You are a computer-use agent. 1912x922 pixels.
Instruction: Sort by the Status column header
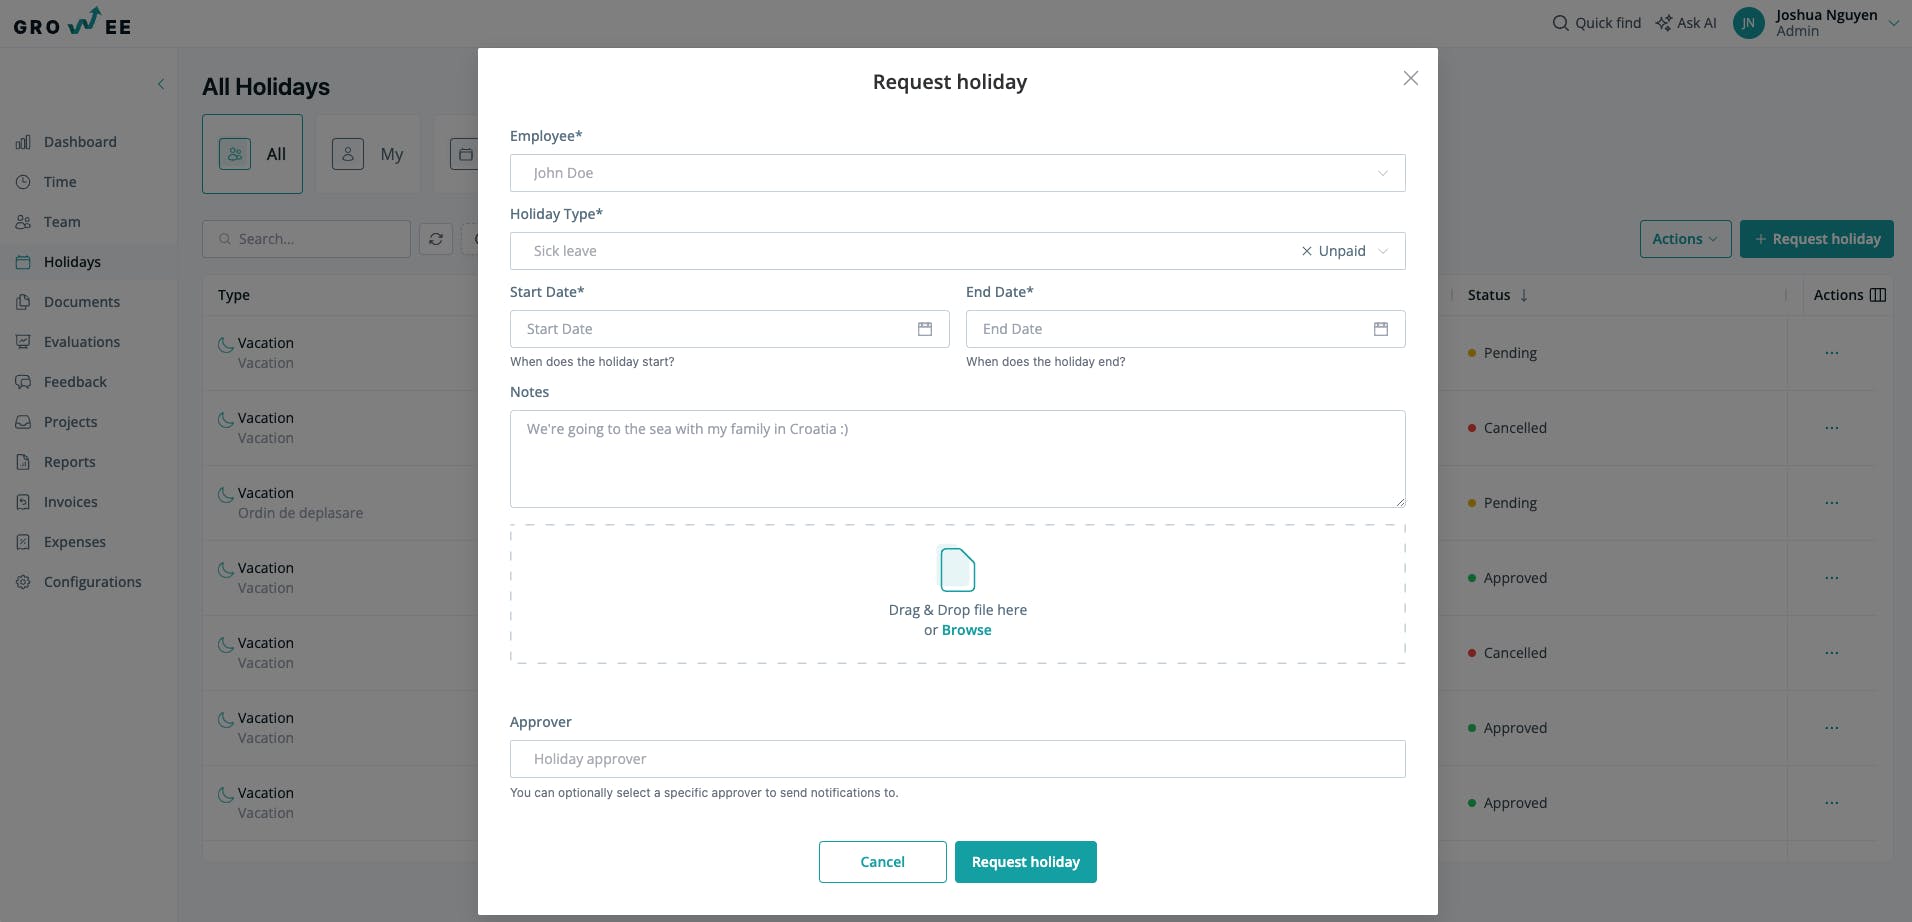point(1497,295)
